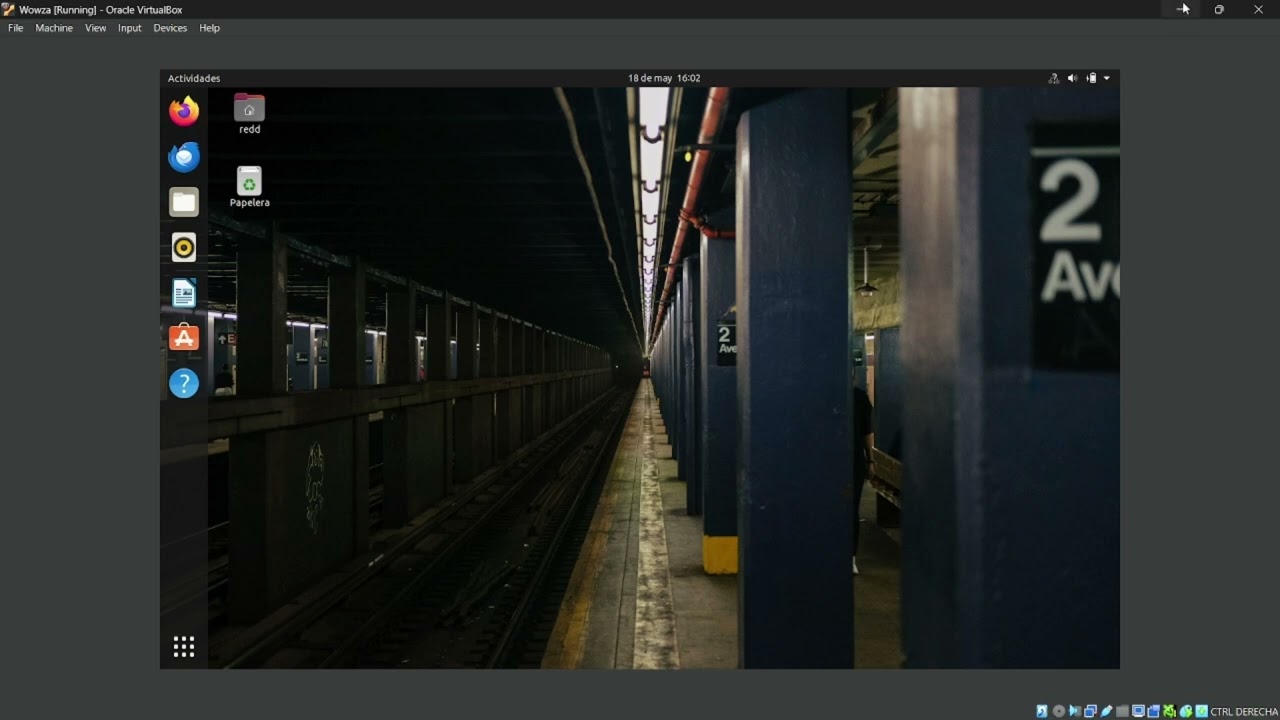Viewport: 1280px width, 720px height.
Task: Minimize the VirtualBox Wowza window
Action: tap(1181, 9)
